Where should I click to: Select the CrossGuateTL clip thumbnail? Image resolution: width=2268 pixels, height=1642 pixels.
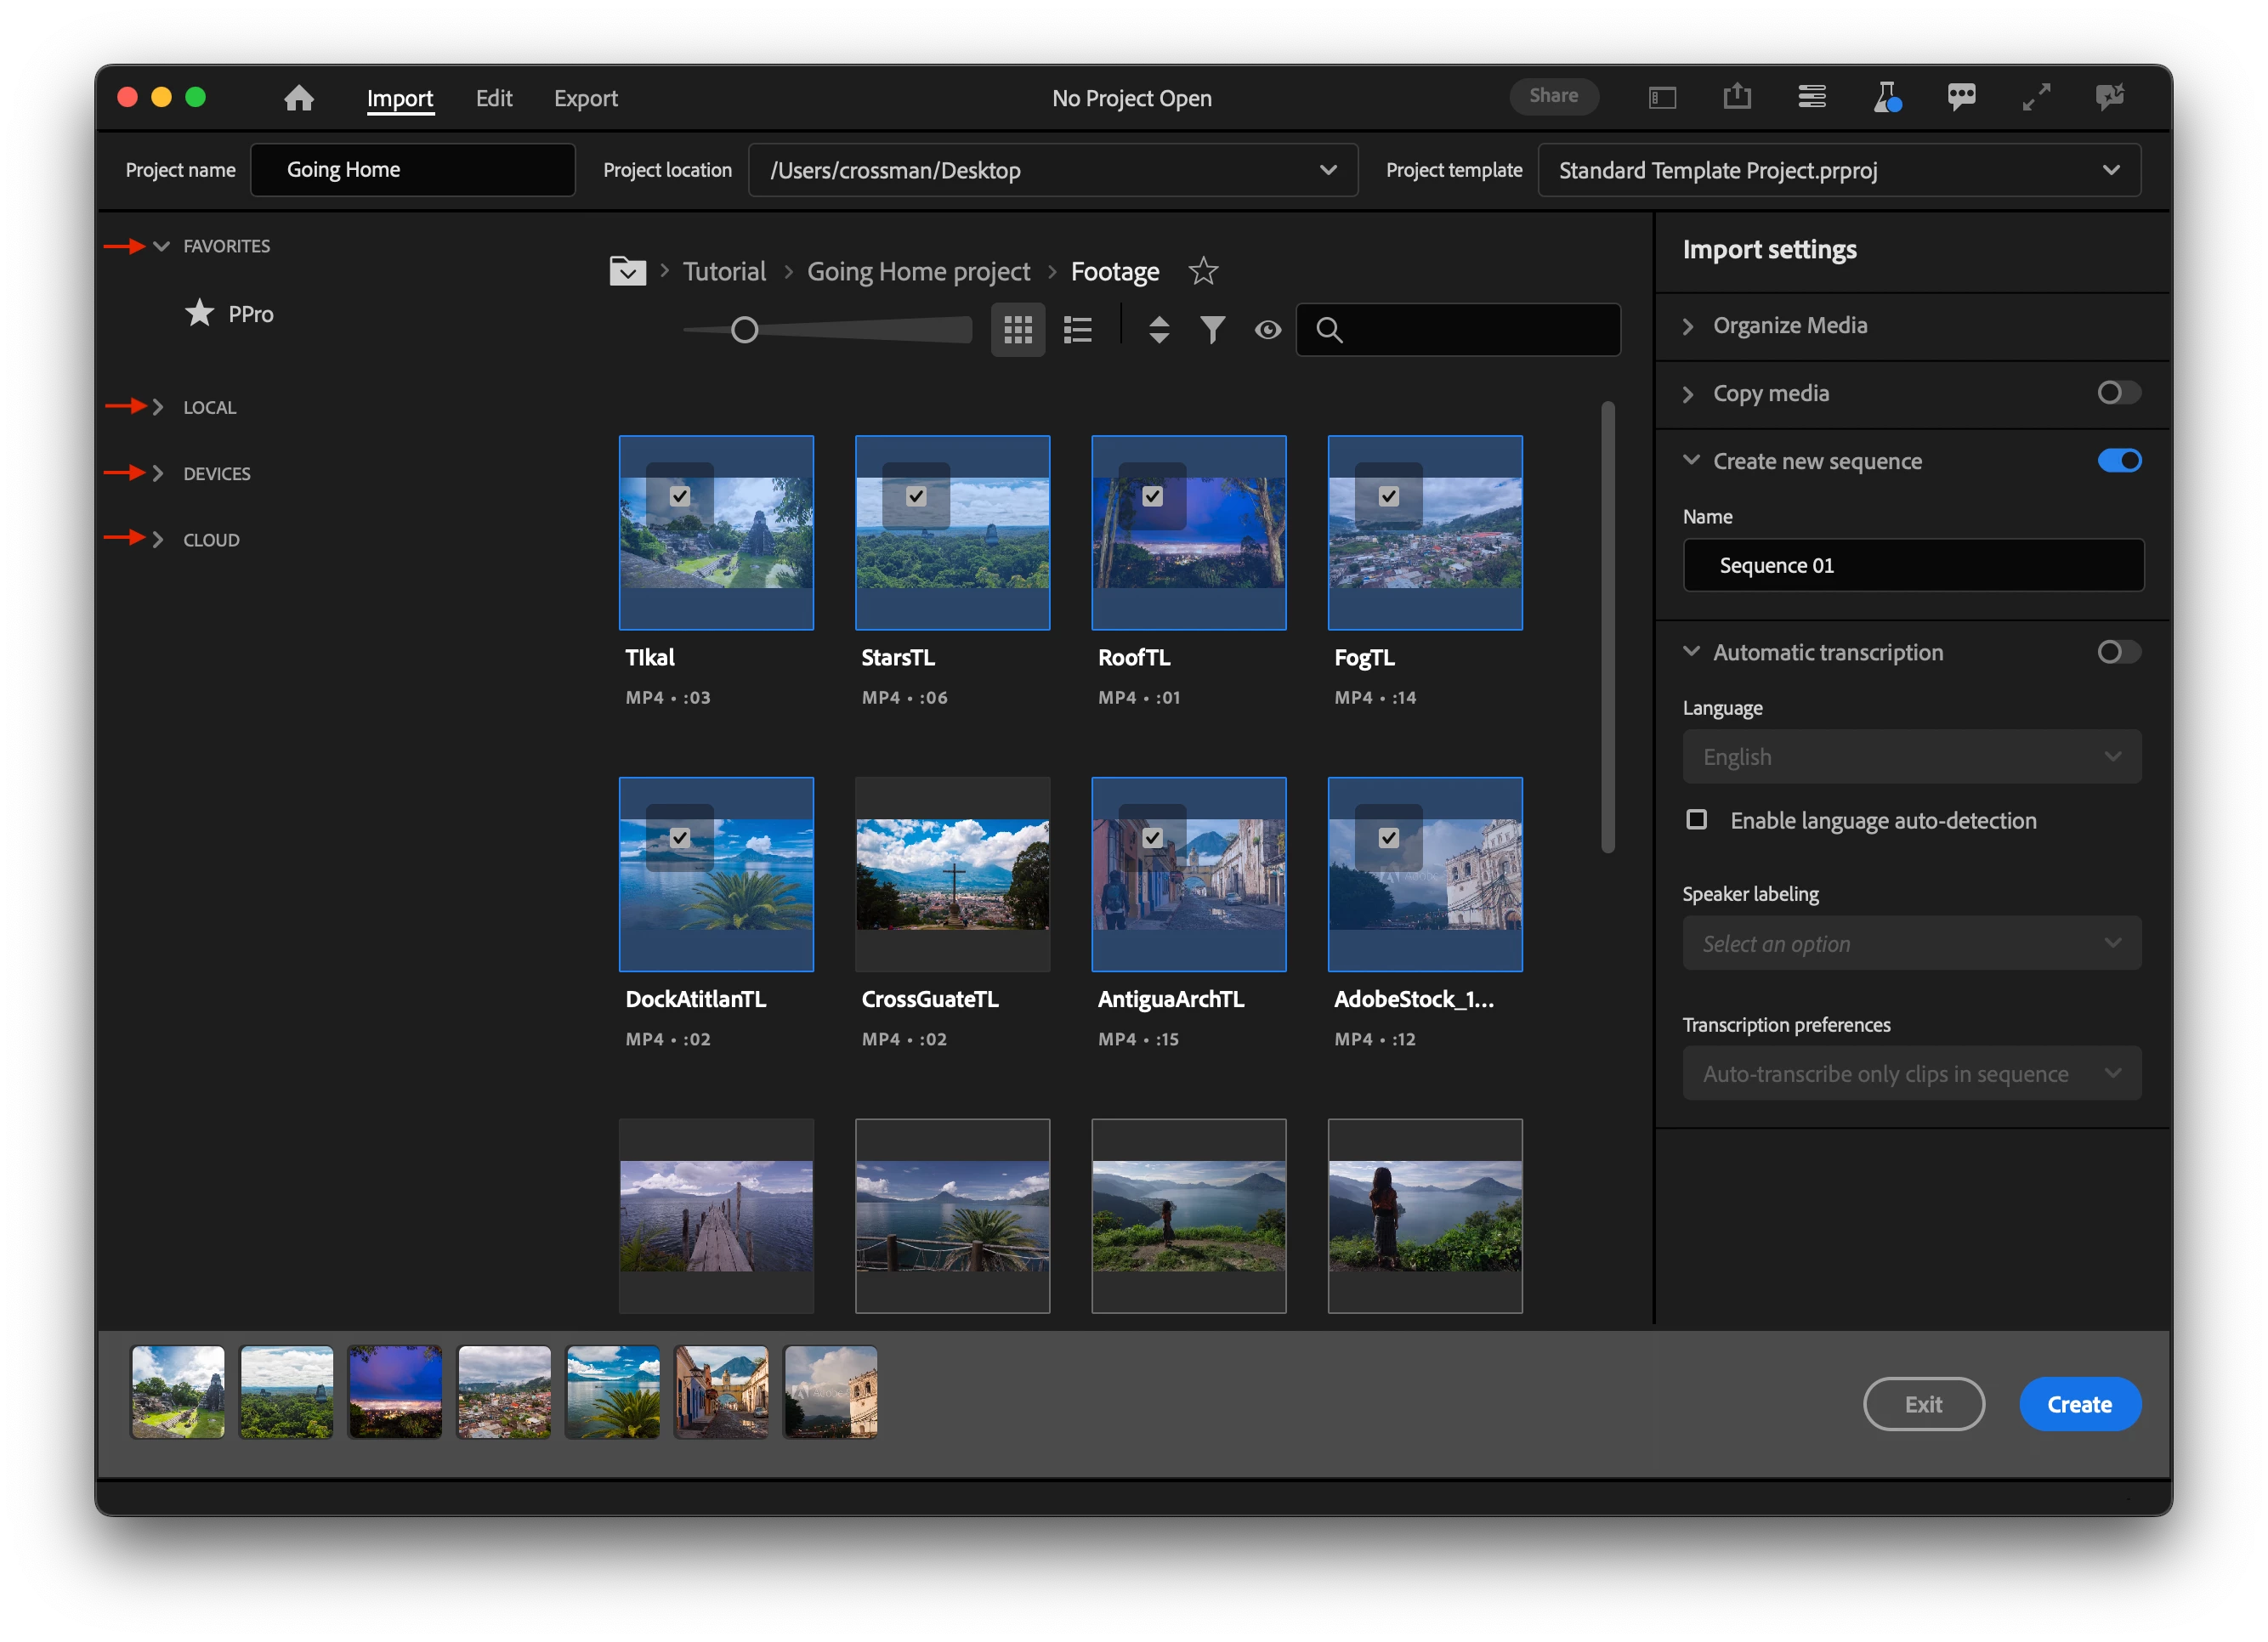pyautogui.click(x=952, y=874)
